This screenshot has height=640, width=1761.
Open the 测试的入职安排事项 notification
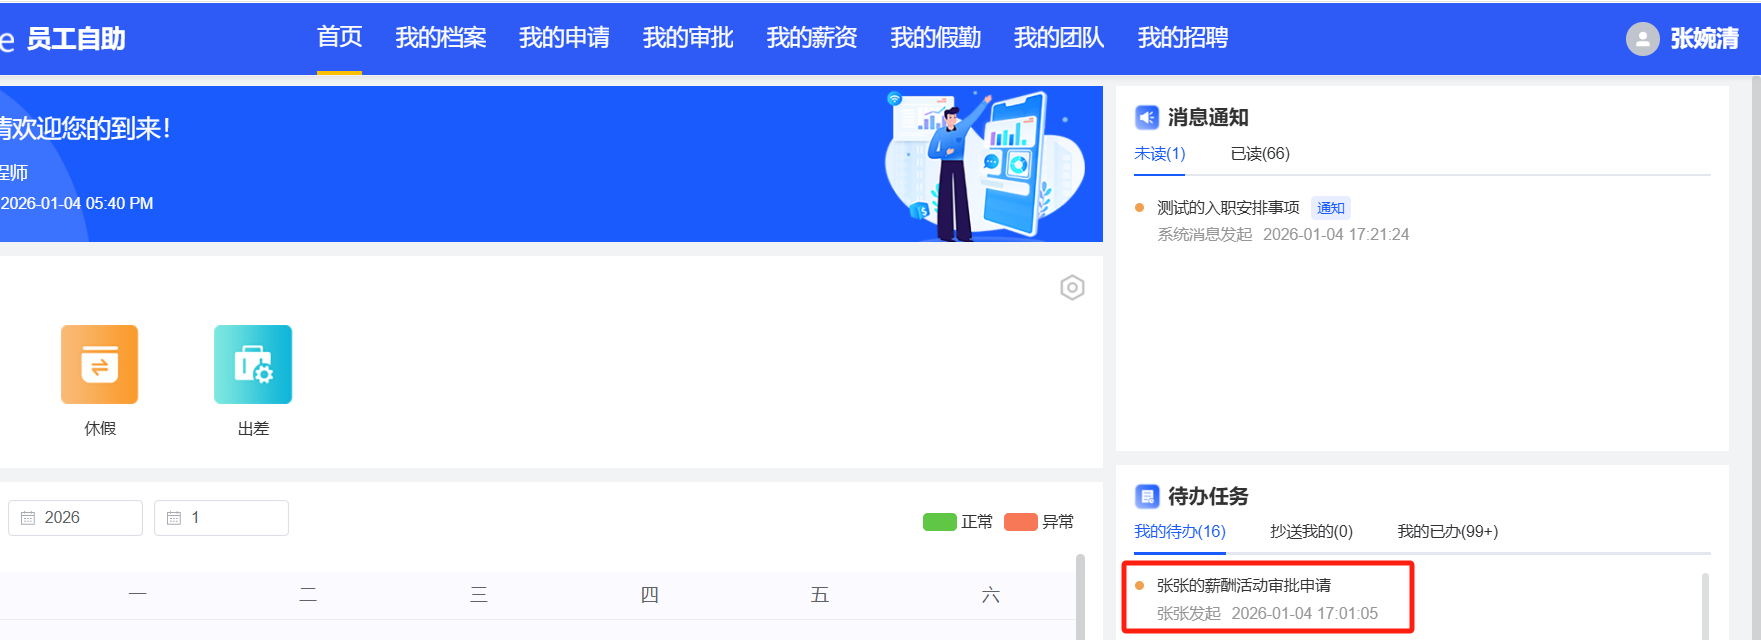click(x=1228, y=208)
